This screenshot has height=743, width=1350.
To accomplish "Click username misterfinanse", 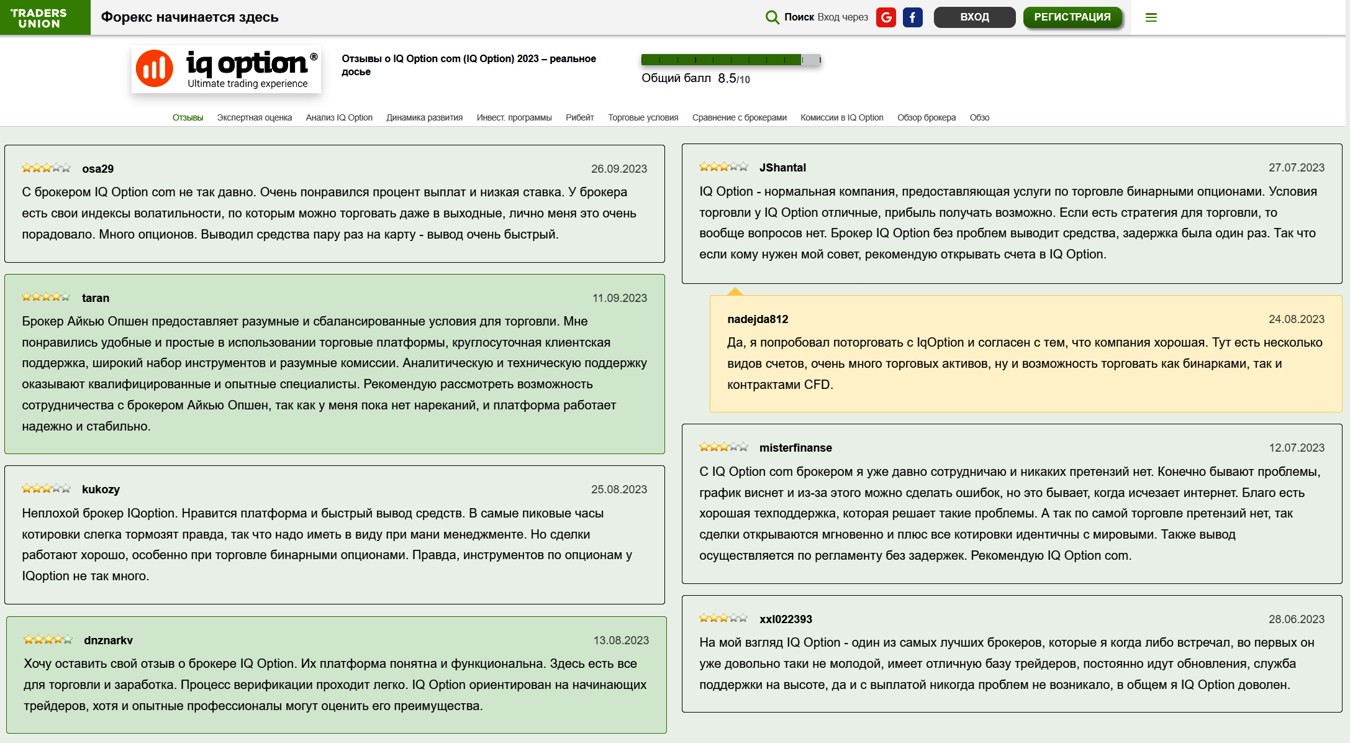I will pos(796,448).
